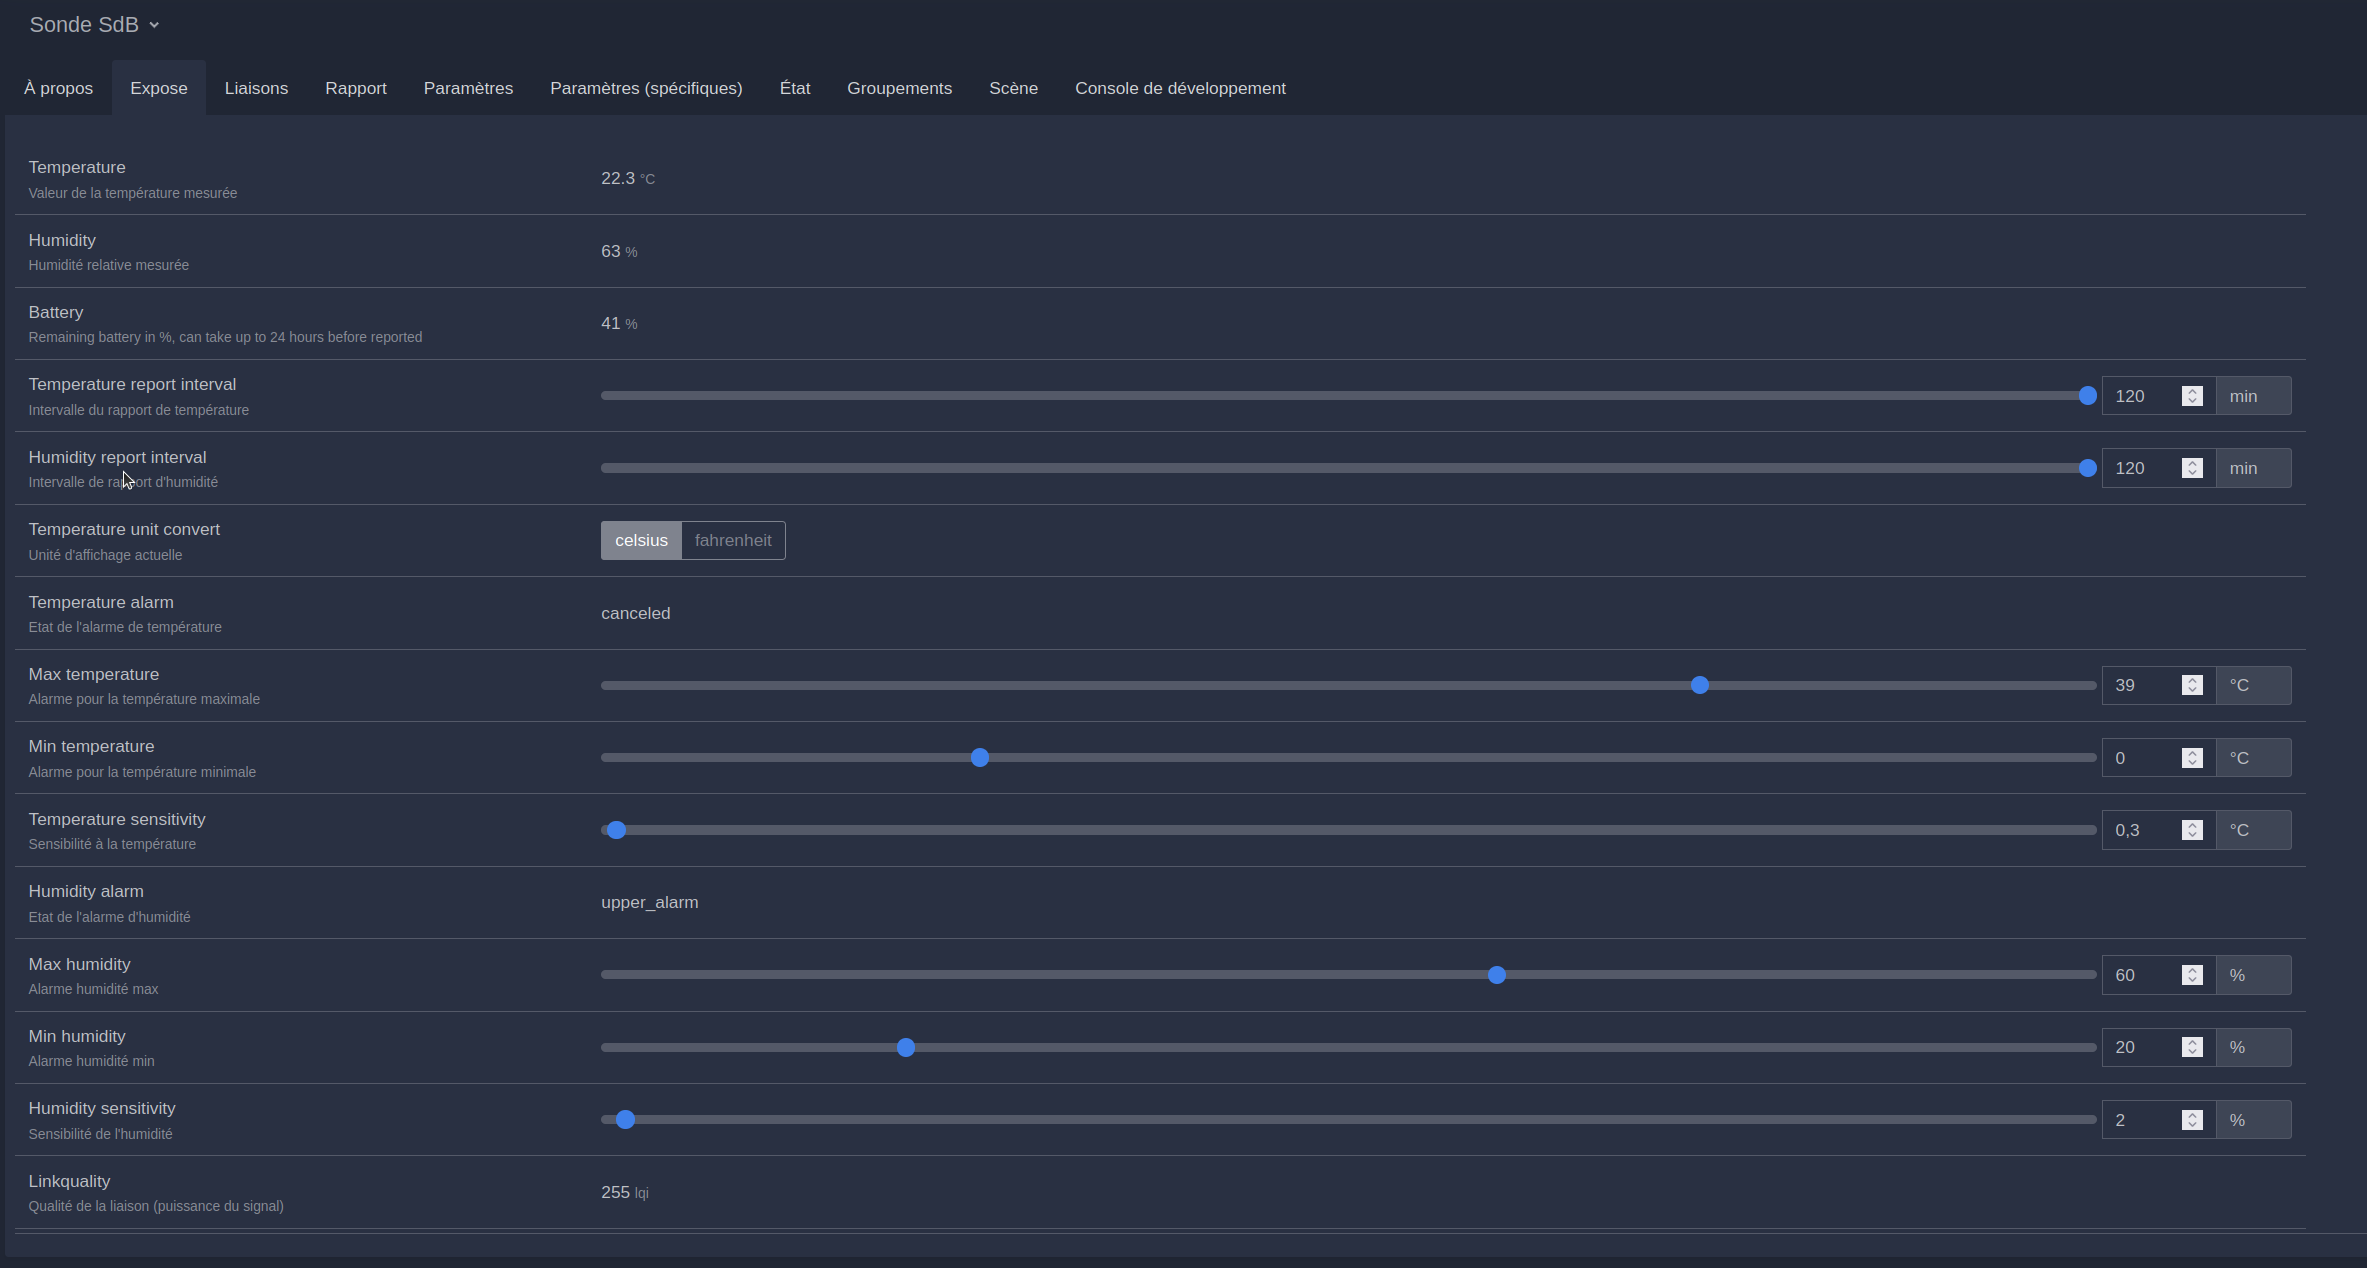The height and width of the screenshot is (1268, 2367).
Task: Expand the Sonde SdB device dropdown
Action: (94, 25)
